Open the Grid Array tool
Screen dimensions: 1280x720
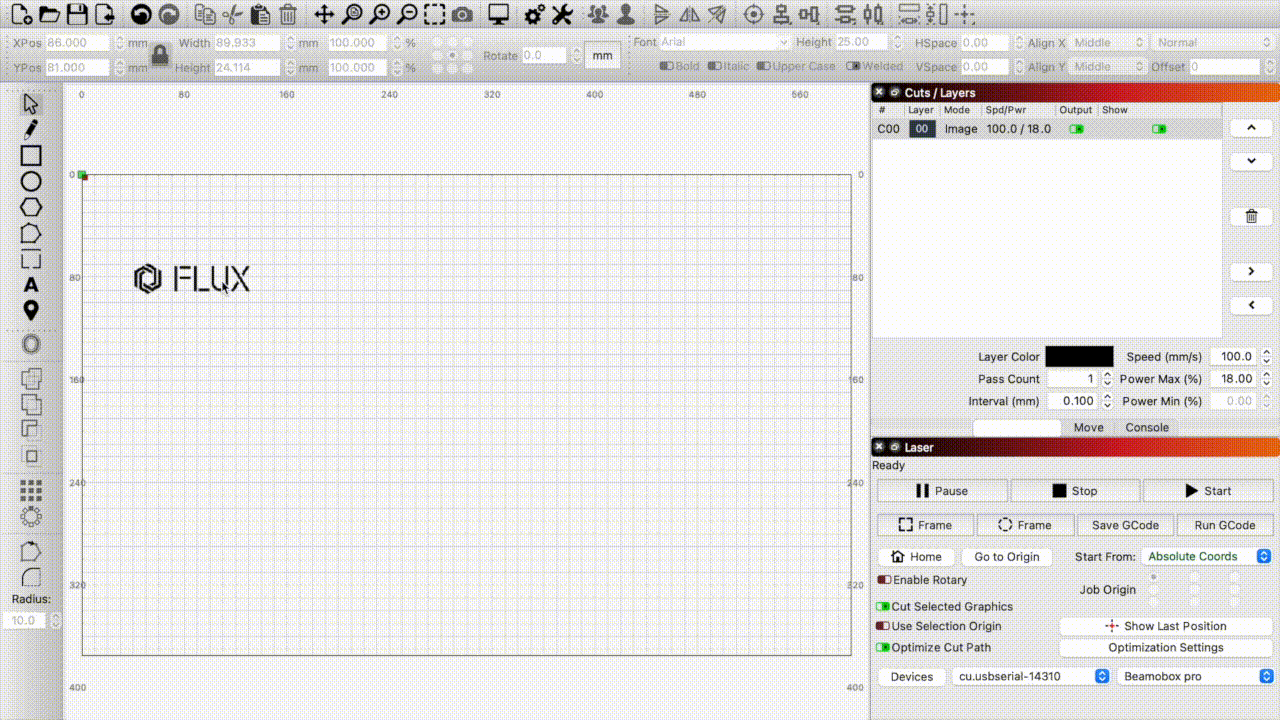pyautogui.click(x=31, y=490)
